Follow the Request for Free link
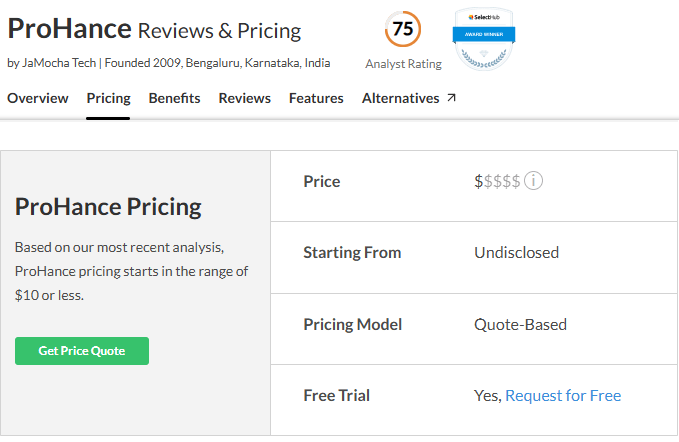679x442 pixels. [x=563, y=396]
